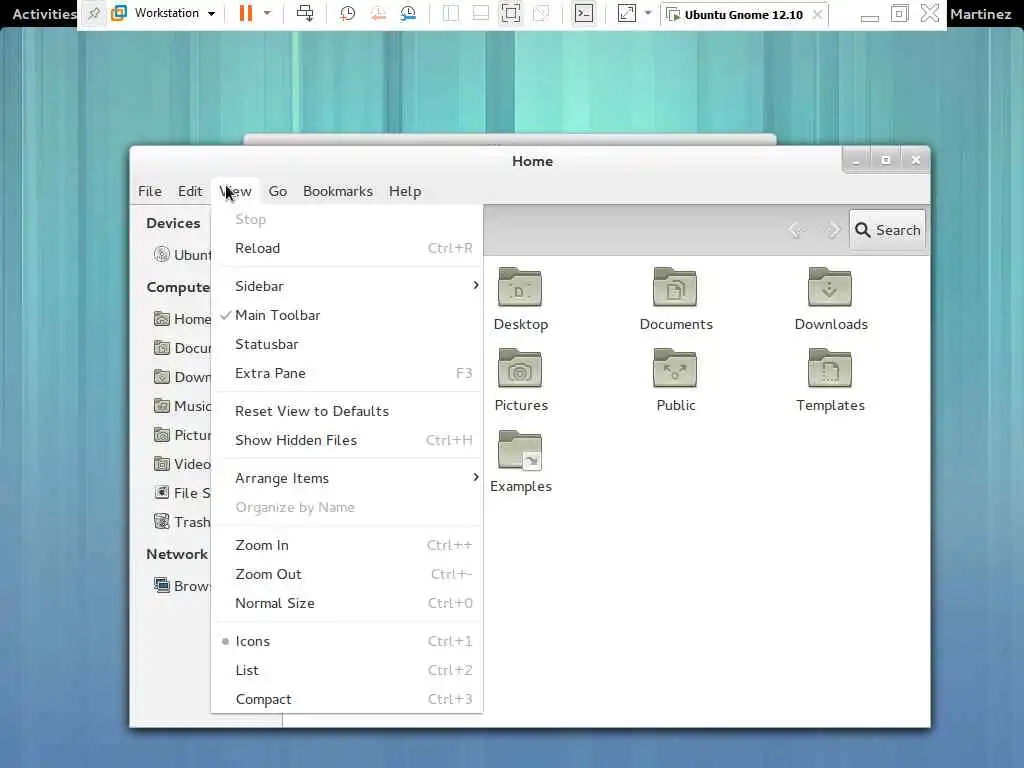Image resolution: width=1024 pixels, height=768 pixels.
Task: Toggle Show Hidden Files
Action: pyautogui.click(x=347, y=440)
